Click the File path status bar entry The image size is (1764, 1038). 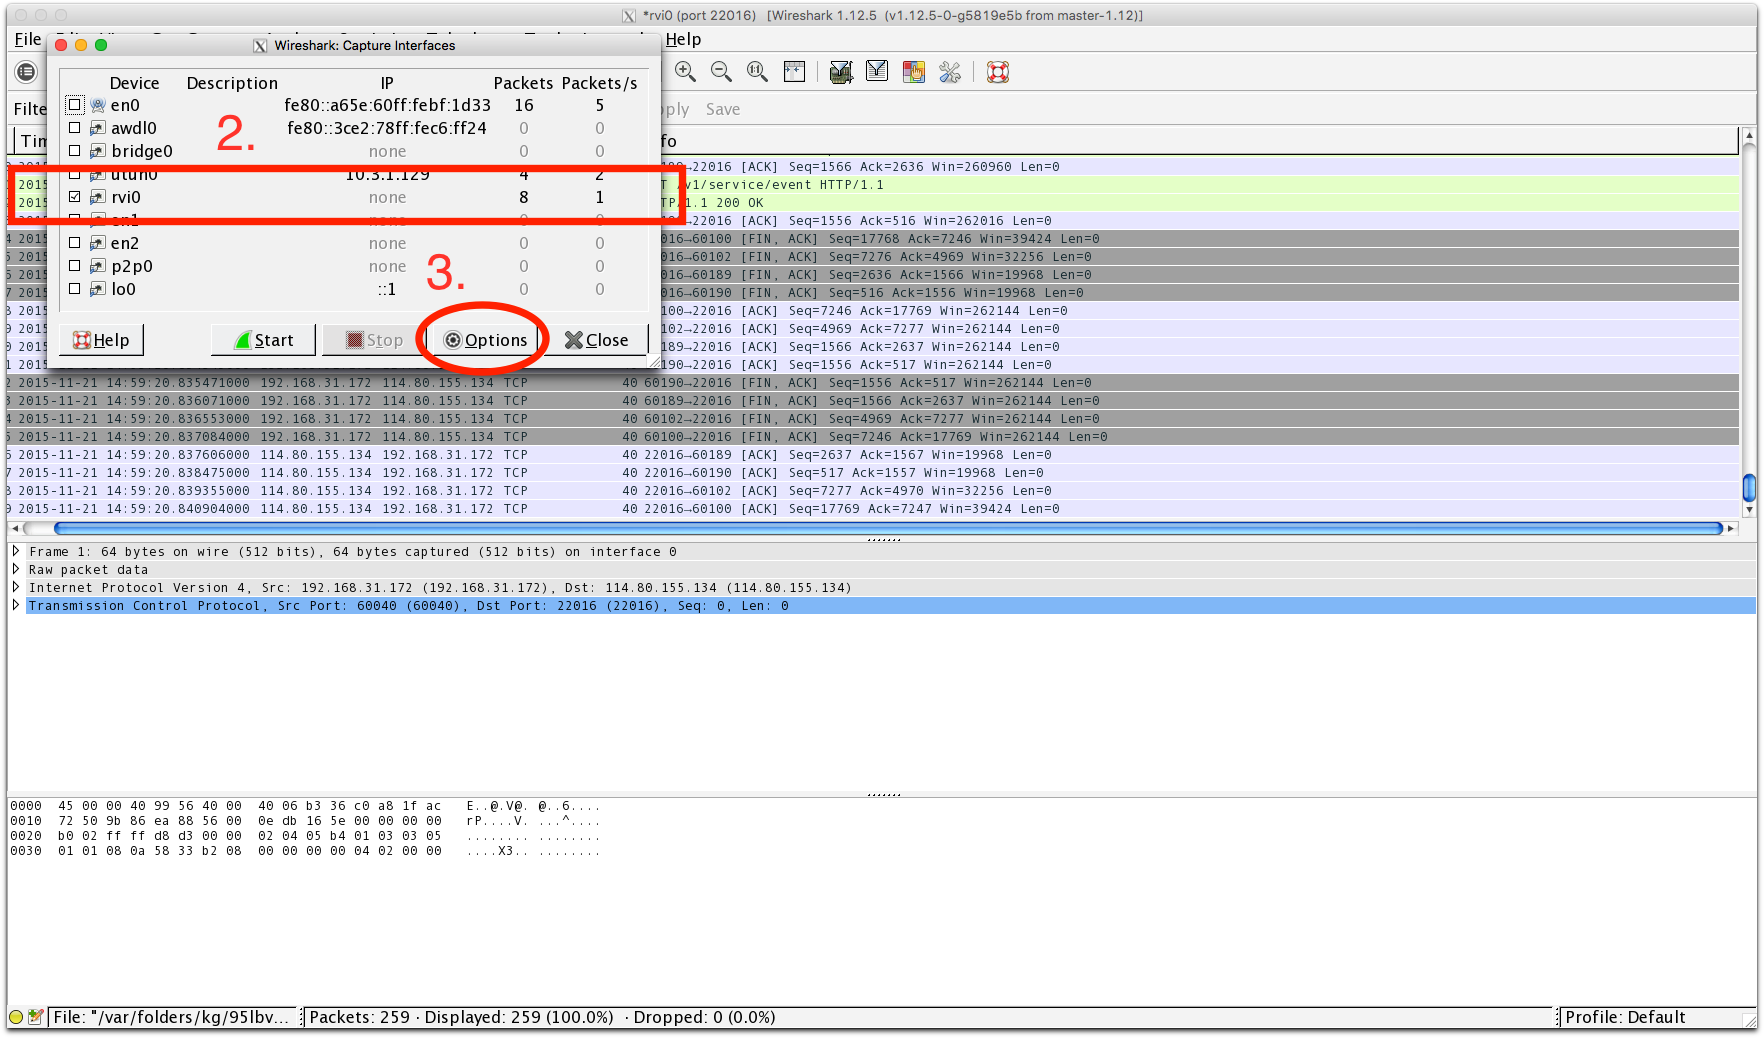[x=170, y=1017]
